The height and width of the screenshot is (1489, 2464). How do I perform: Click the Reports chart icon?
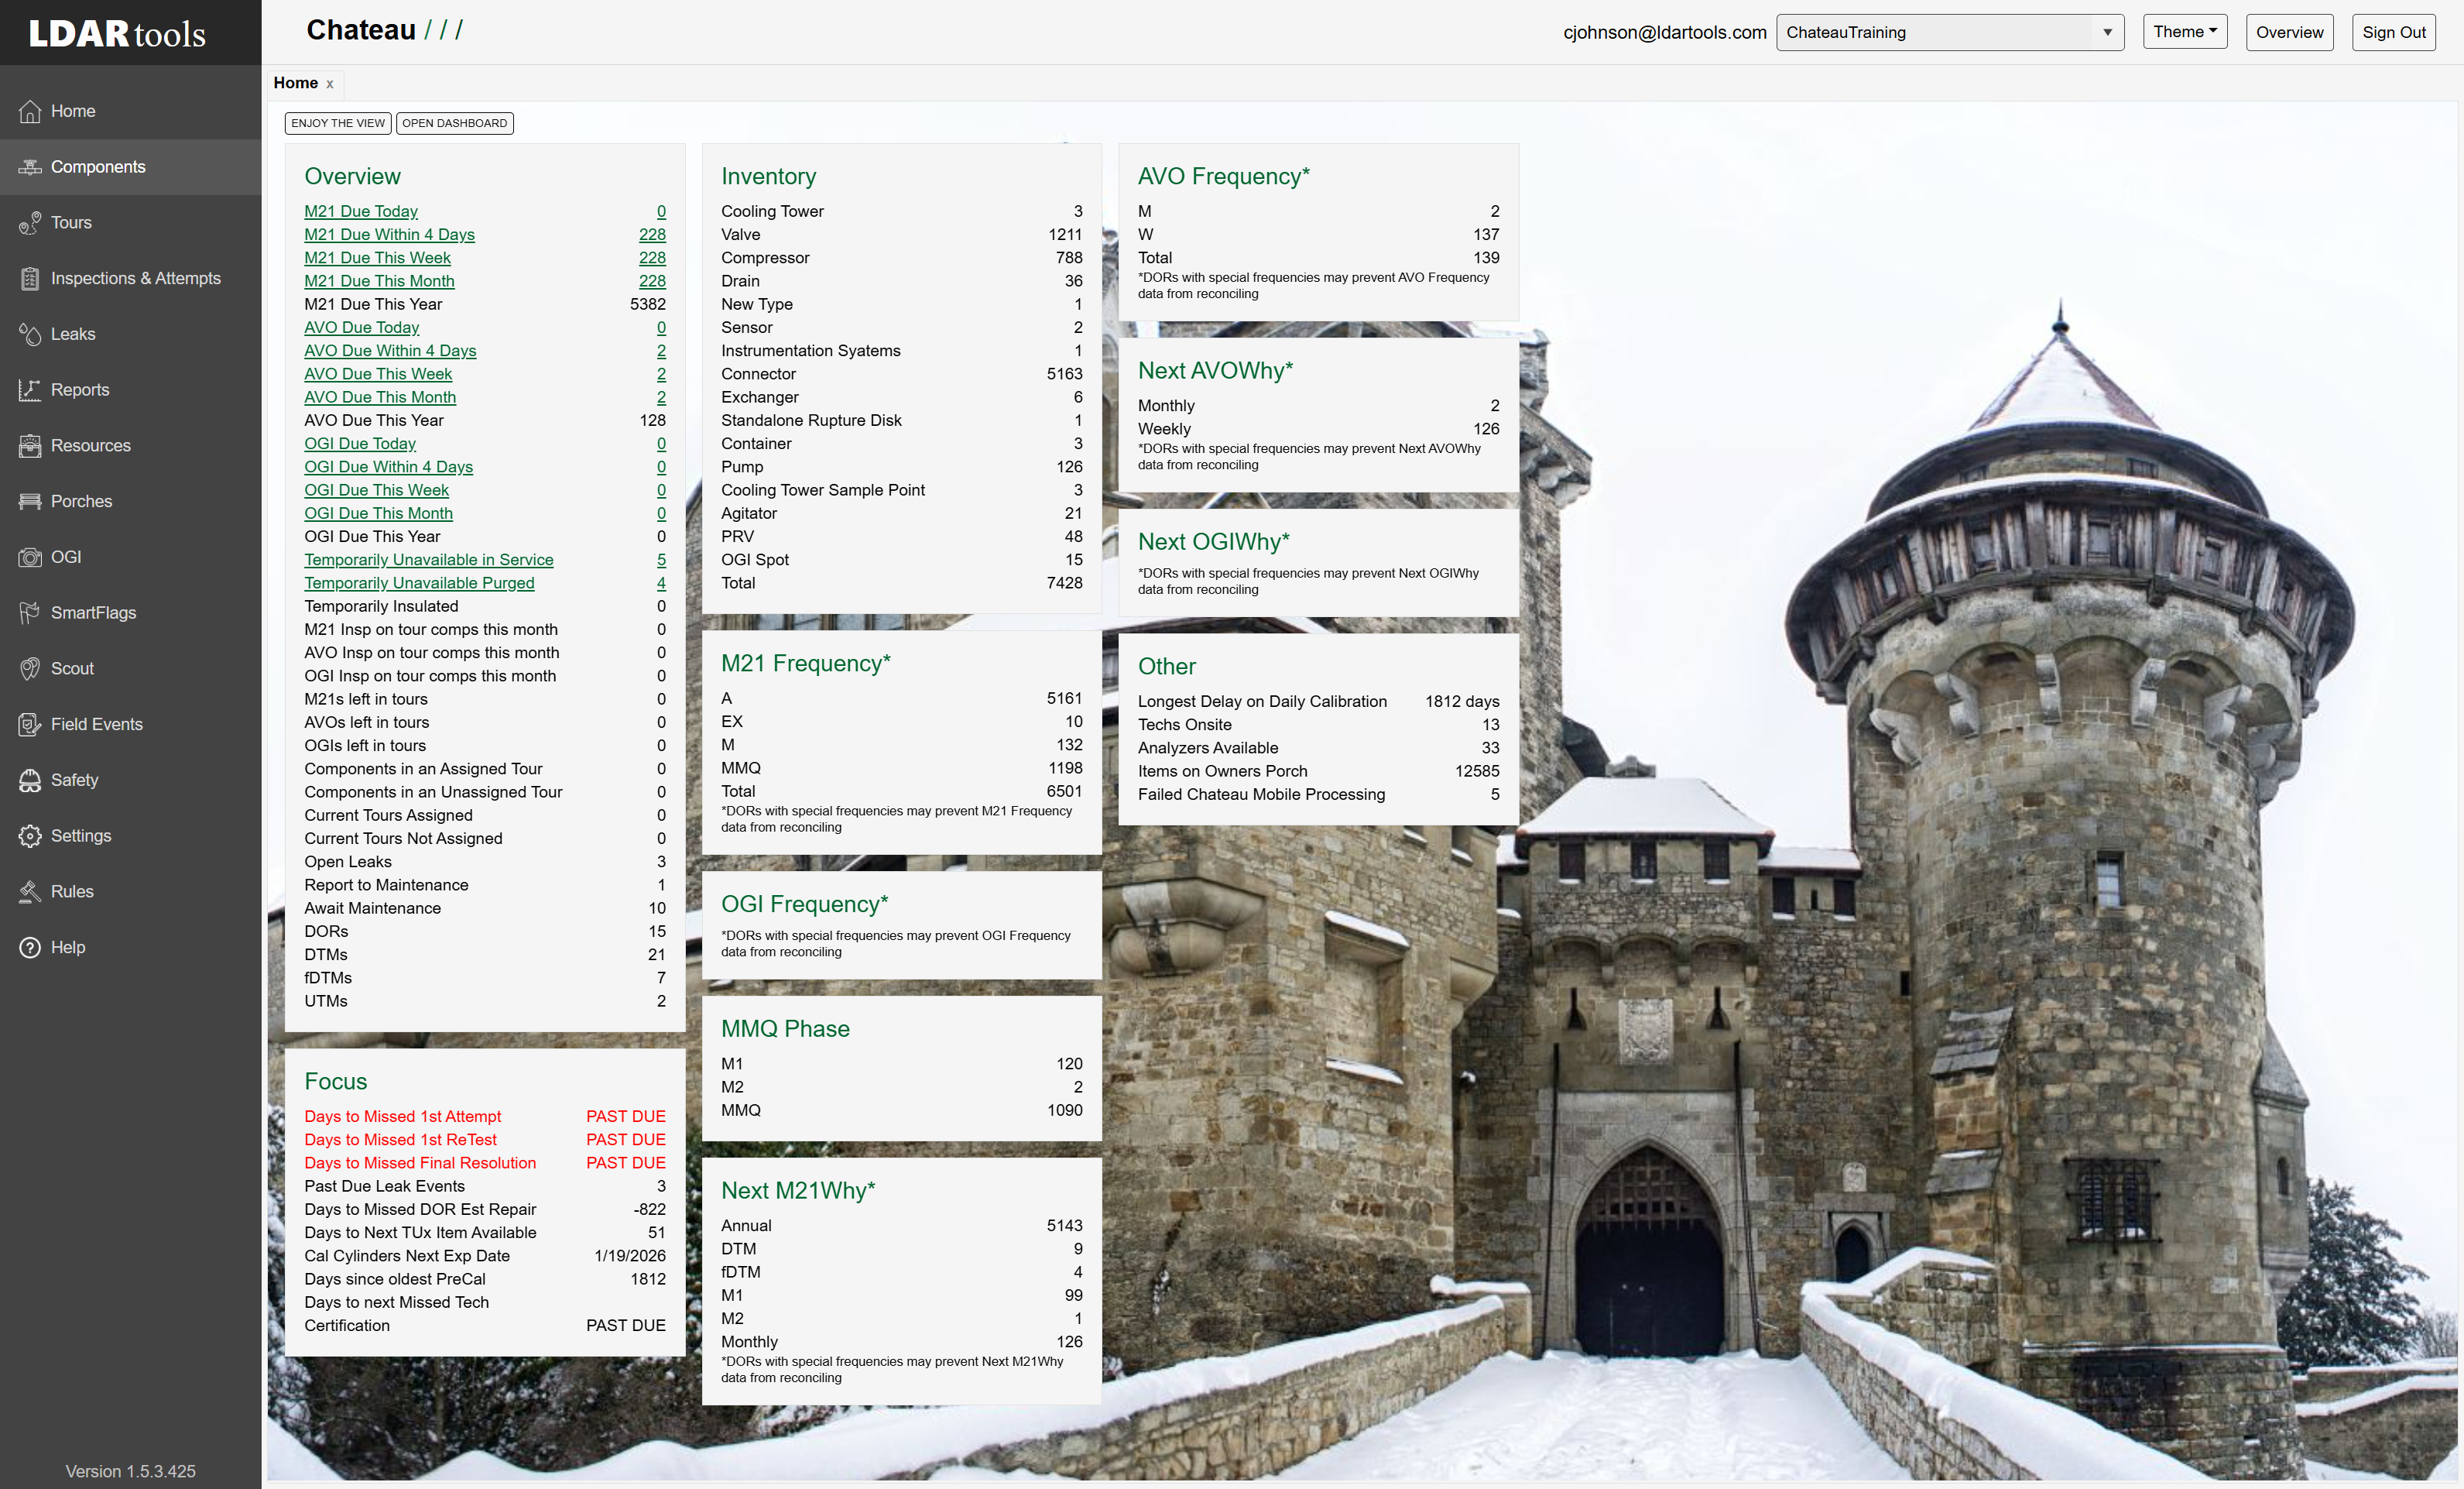pyautogui.click(x=30, y=390)
